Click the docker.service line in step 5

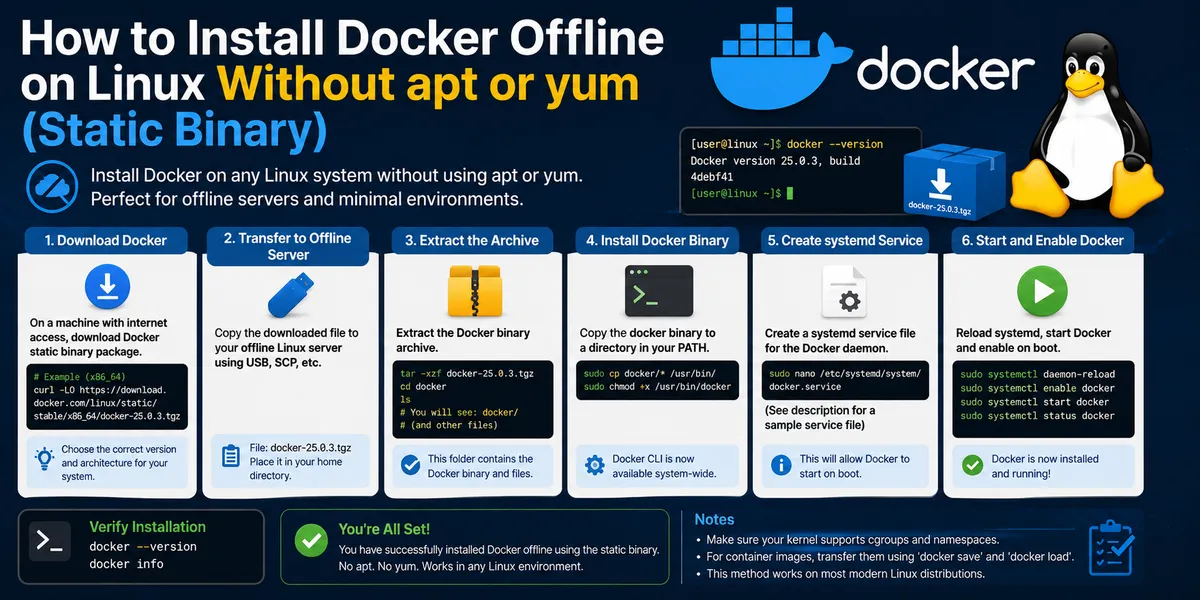803,387
